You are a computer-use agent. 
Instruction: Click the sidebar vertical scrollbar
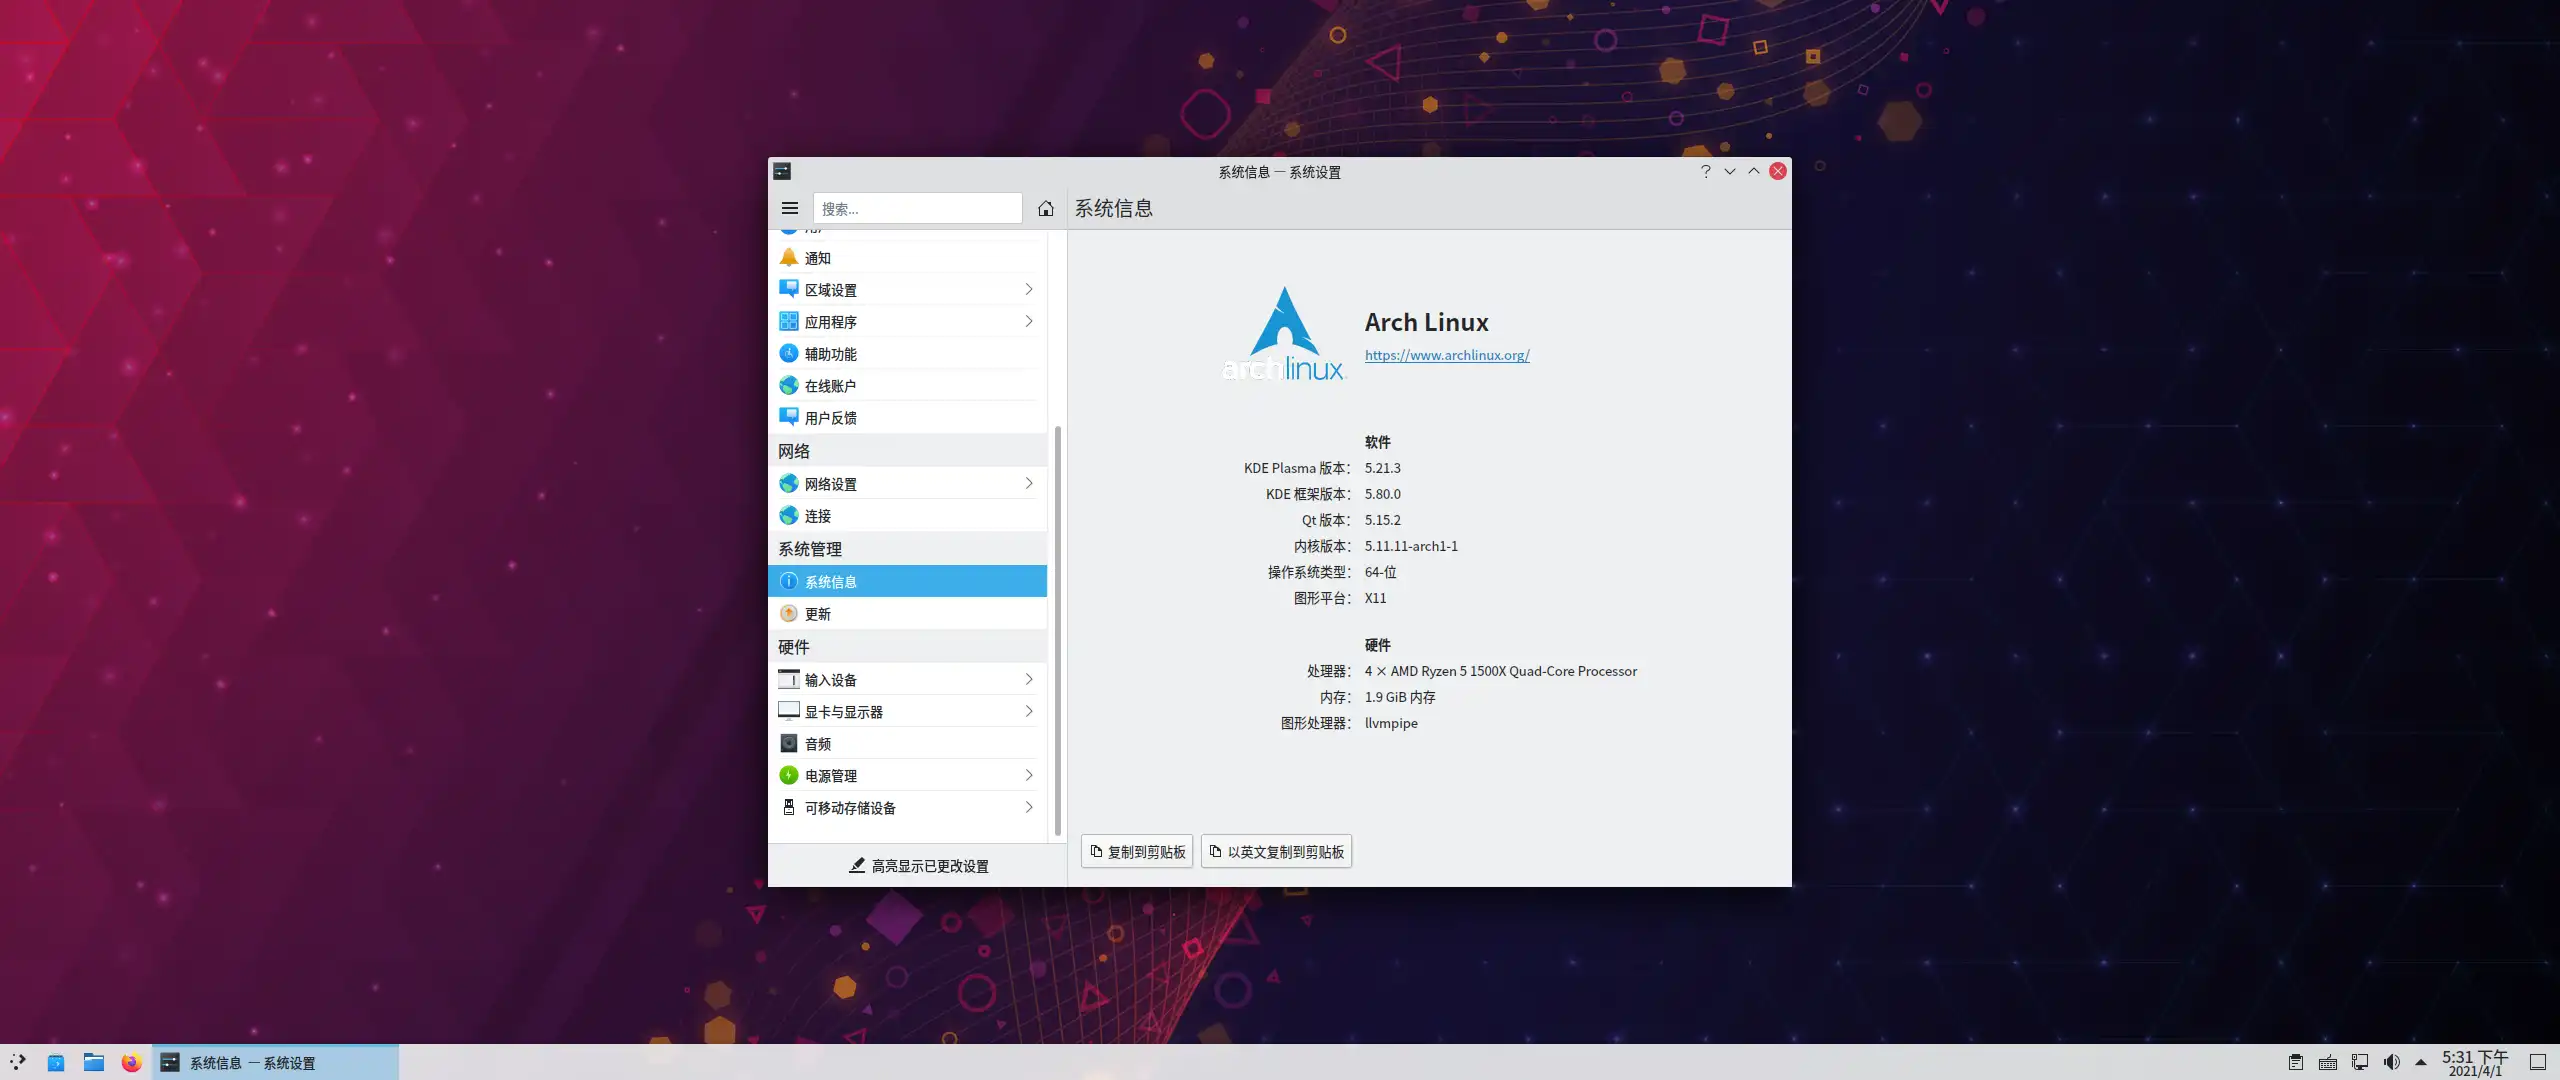coord(1057,630)
